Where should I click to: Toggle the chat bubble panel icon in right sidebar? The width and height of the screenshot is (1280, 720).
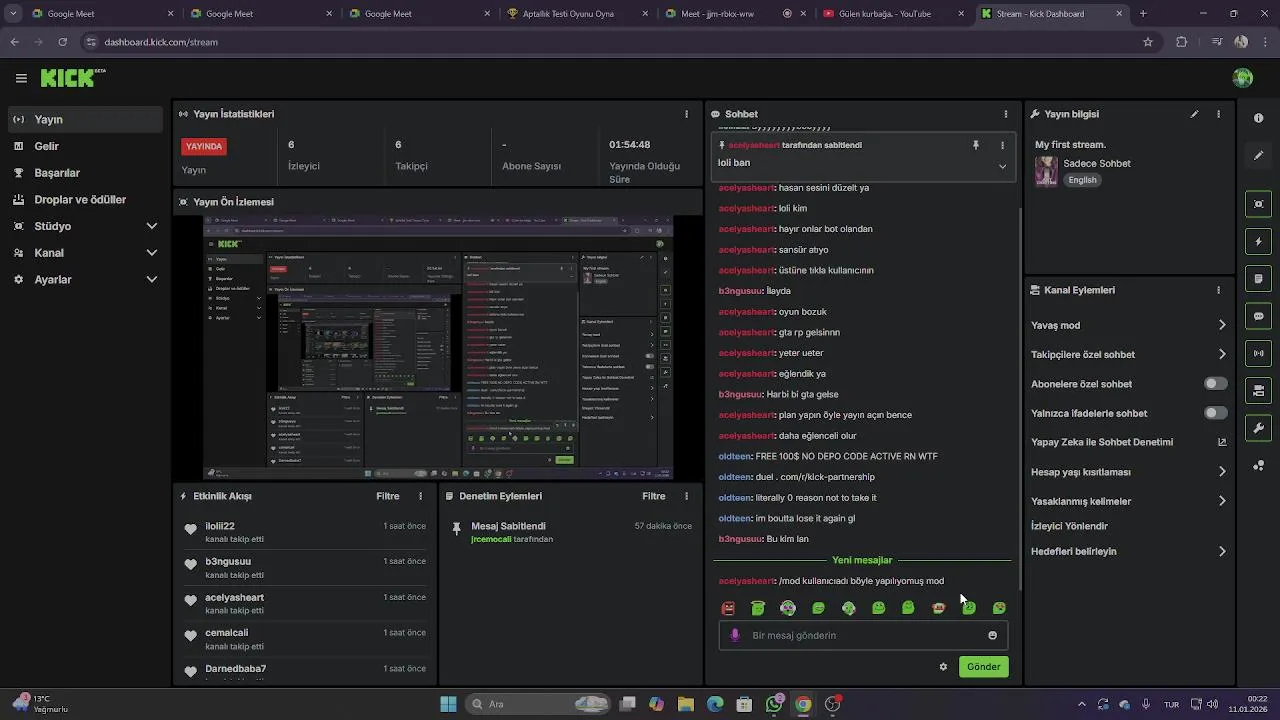(x=1258, y=316)
